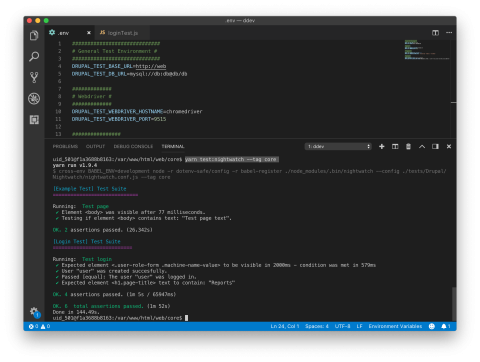Click the Spaces: 4 indentation setting
480x362 pixels.
(x=317, y=326)
